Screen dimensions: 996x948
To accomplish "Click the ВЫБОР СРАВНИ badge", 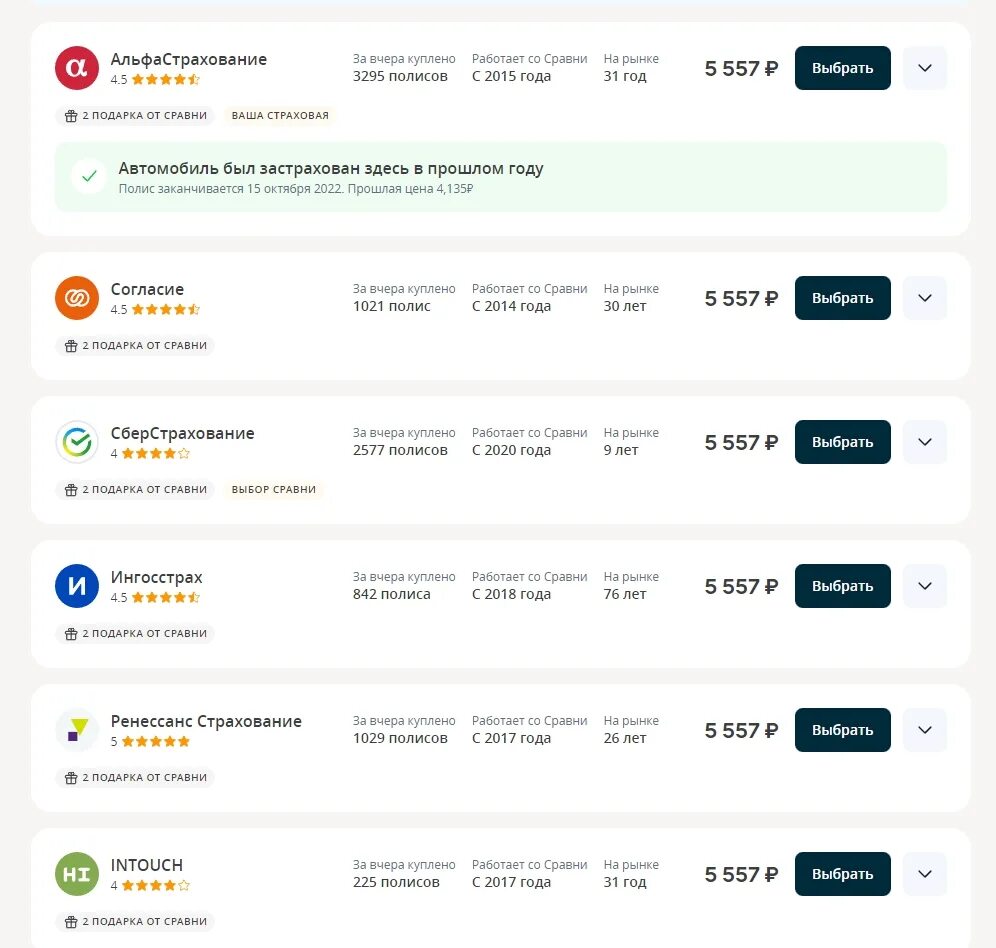I will pos(274,490).
